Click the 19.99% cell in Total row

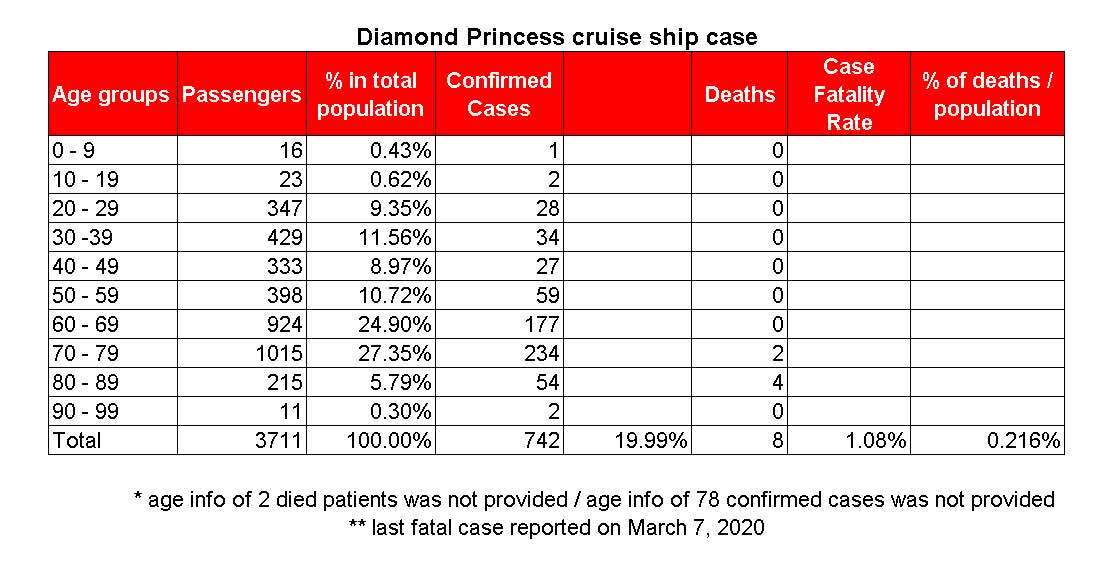click(627, 440)
